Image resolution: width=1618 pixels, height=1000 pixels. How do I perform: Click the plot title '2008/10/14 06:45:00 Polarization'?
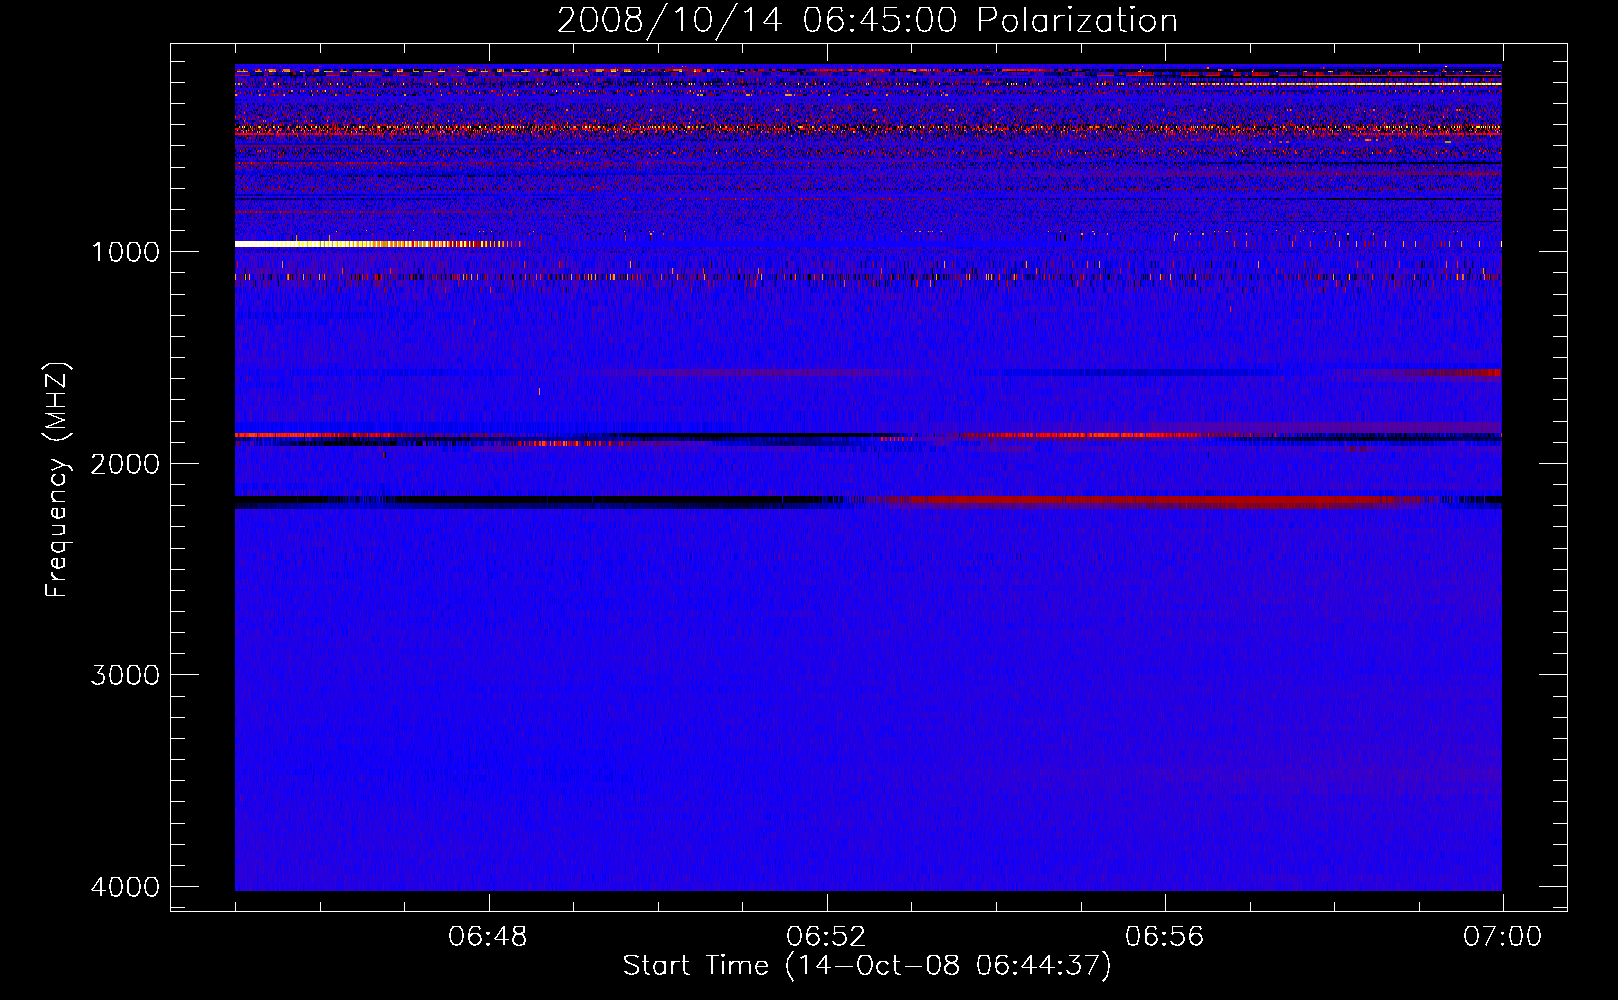click(x=867, y=20)
